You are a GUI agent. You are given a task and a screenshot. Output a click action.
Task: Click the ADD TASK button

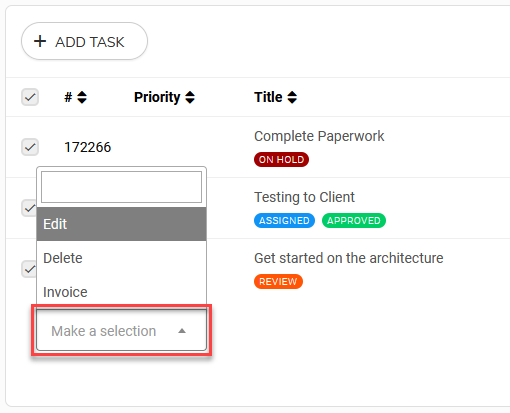coord(84,41)
